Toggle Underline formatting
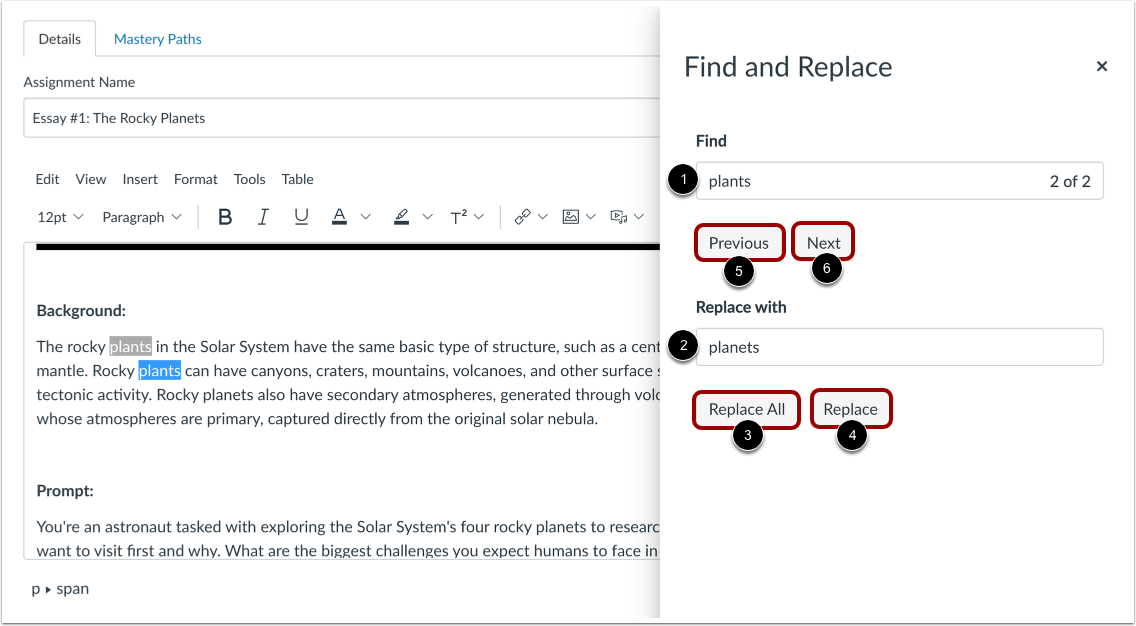The image size is (1136, 626). point(301,217)
